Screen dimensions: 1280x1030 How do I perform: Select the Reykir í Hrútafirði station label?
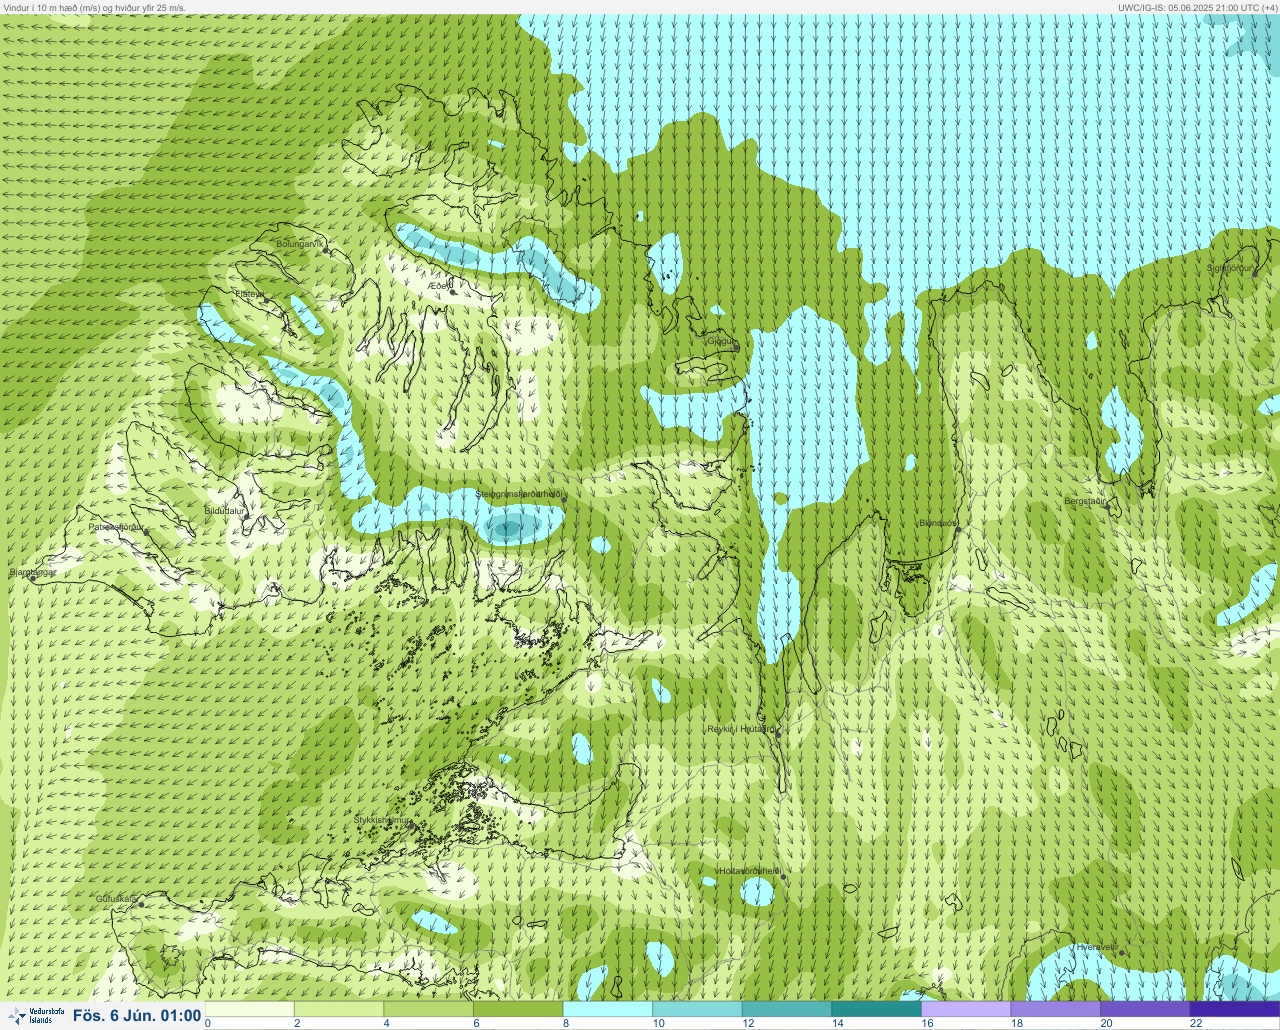tap(741, 729)
